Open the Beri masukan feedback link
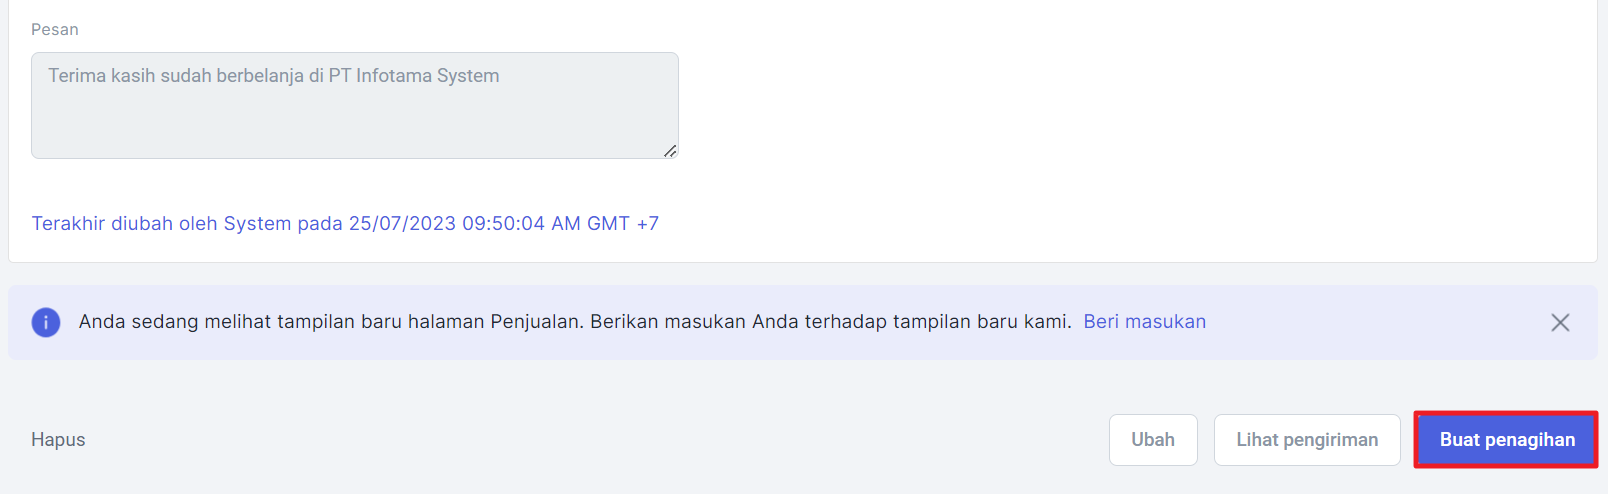The height and width of the screenshot is (494, 1608). [1145, 322]
